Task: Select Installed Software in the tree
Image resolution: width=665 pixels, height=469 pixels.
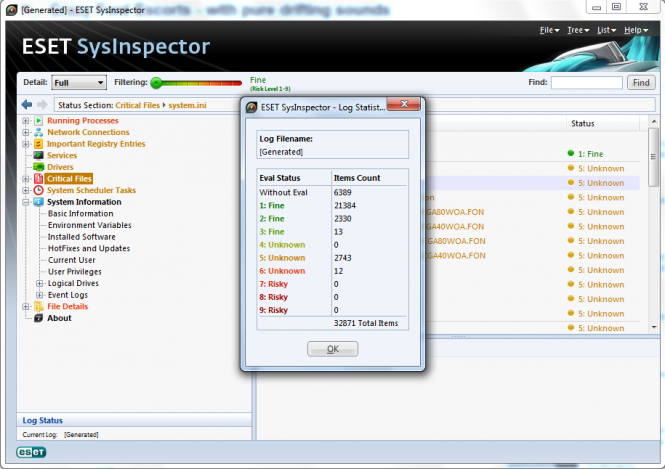Action: point(81,237)
